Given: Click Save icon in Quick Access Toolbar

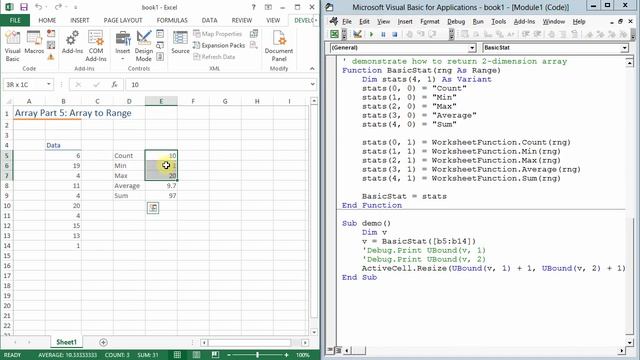Looking at the screenshot, I should point(24,7).
